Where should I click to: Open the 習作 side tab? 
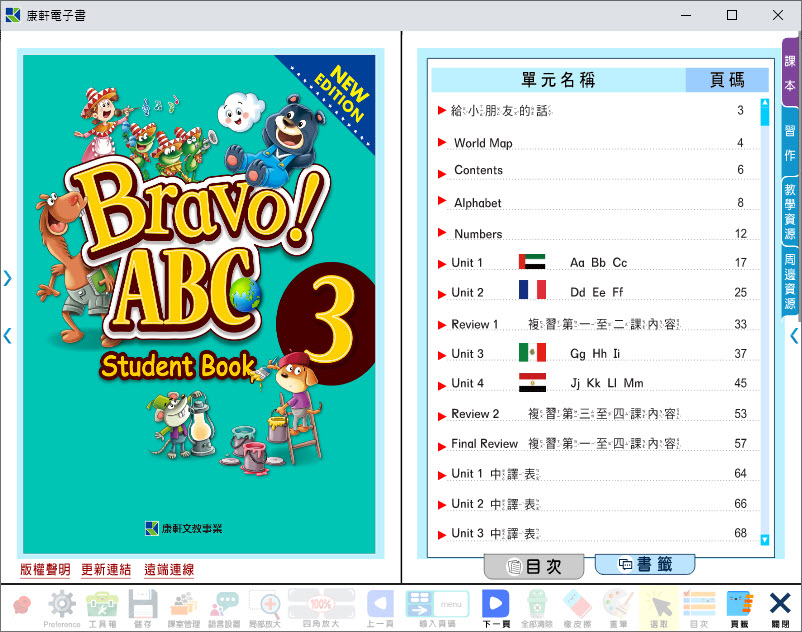pyautogui.click(x=790, y=142)
